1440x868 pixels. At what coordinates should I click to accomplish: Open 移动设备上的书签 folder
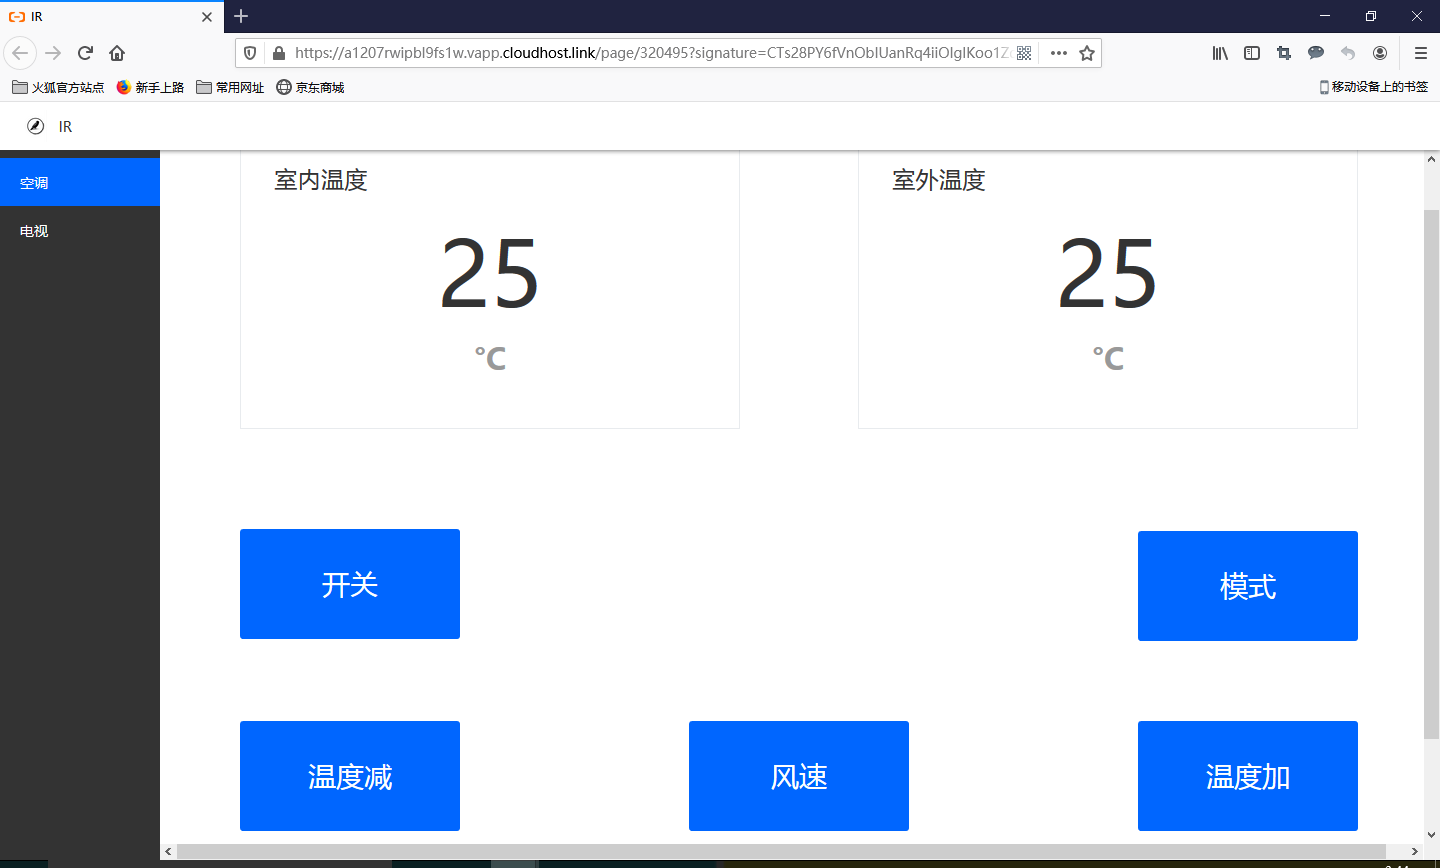pyautogui.click(x=1374, y=87)
